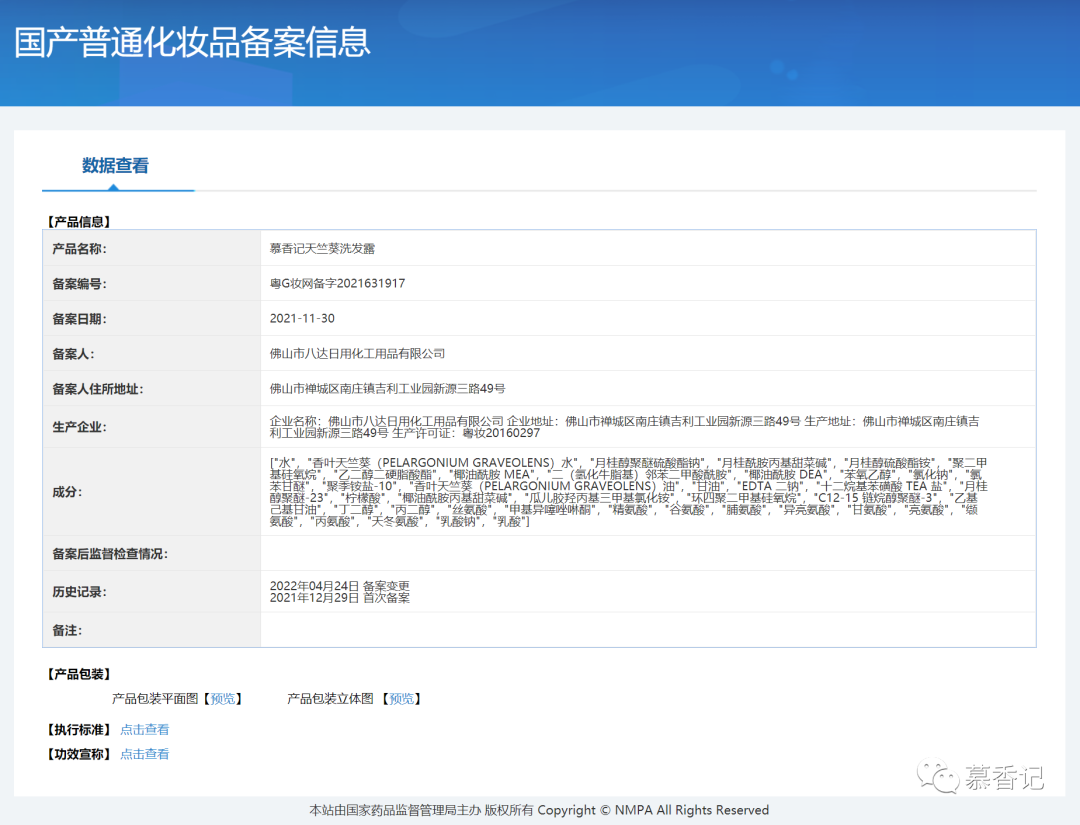
Task: Click the 产品包装立体图 label text
Action: click(x=330, y=699)
